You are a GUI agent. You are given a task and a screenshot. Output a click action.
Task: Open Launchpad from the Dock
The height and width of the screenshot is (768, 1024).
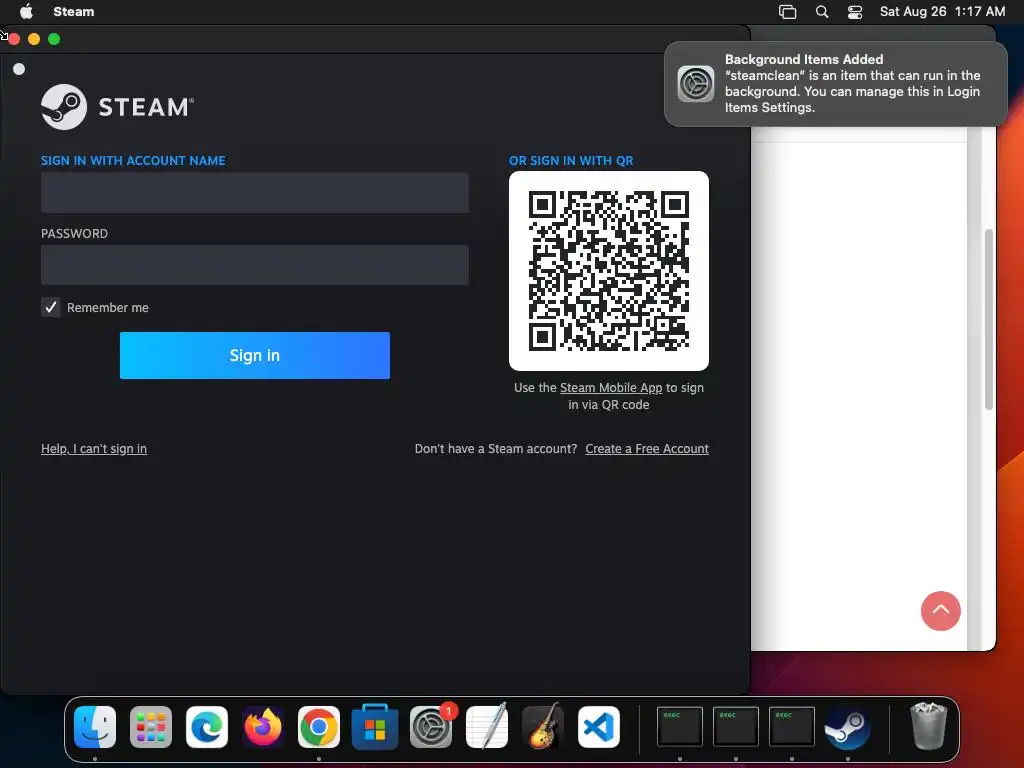[151, 727]
